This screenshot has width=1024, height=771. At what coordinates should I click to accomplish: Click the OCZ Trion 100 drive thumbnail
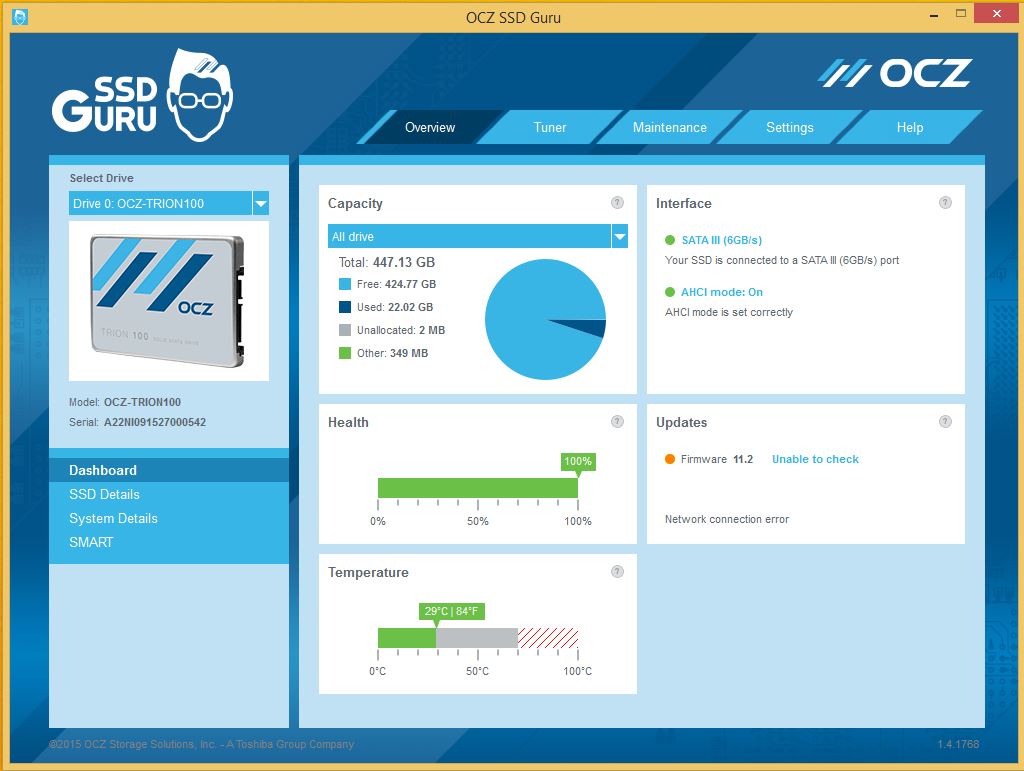pyautogui.click(x=169, y=301)
